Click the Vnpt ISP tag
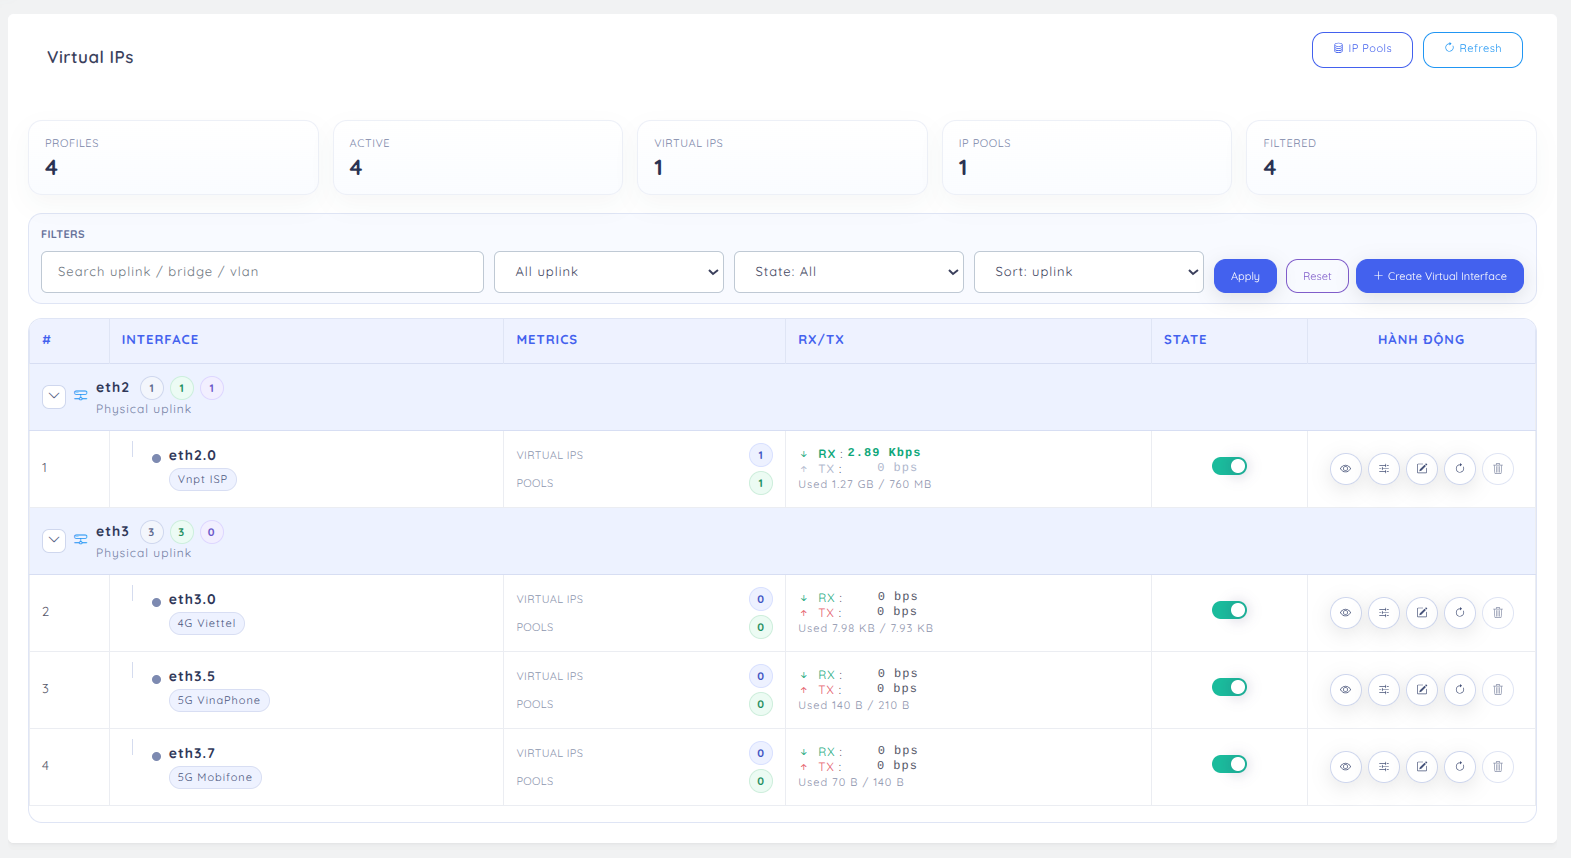This screenshot has height=858, width=1571. pos(203,480)
